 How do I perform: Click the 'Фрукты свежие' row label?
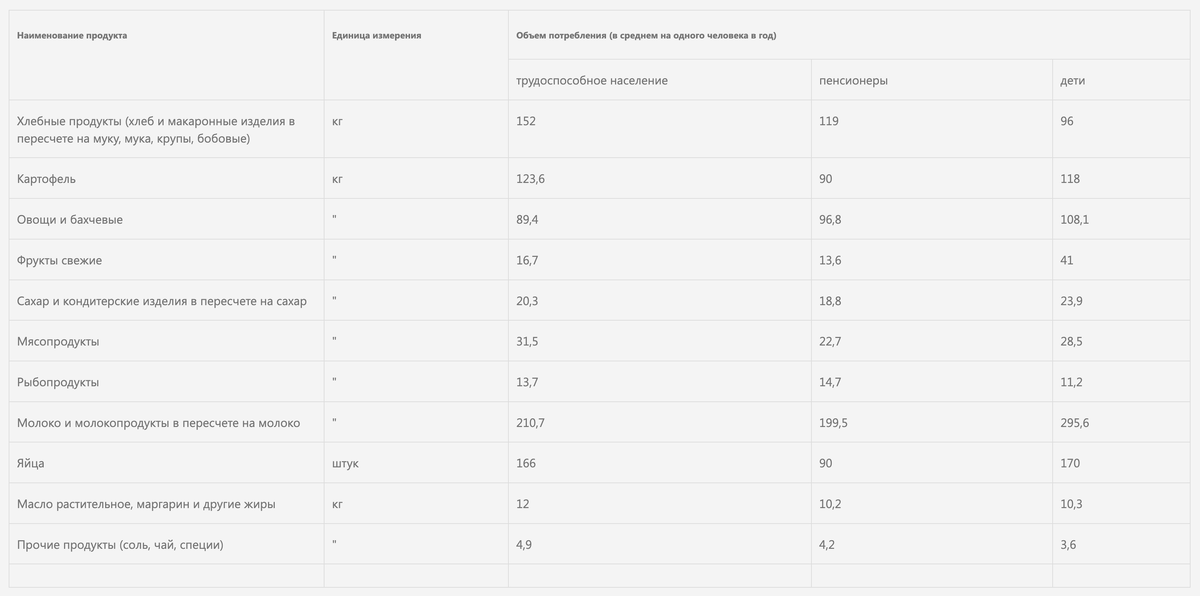coord(59,260)
